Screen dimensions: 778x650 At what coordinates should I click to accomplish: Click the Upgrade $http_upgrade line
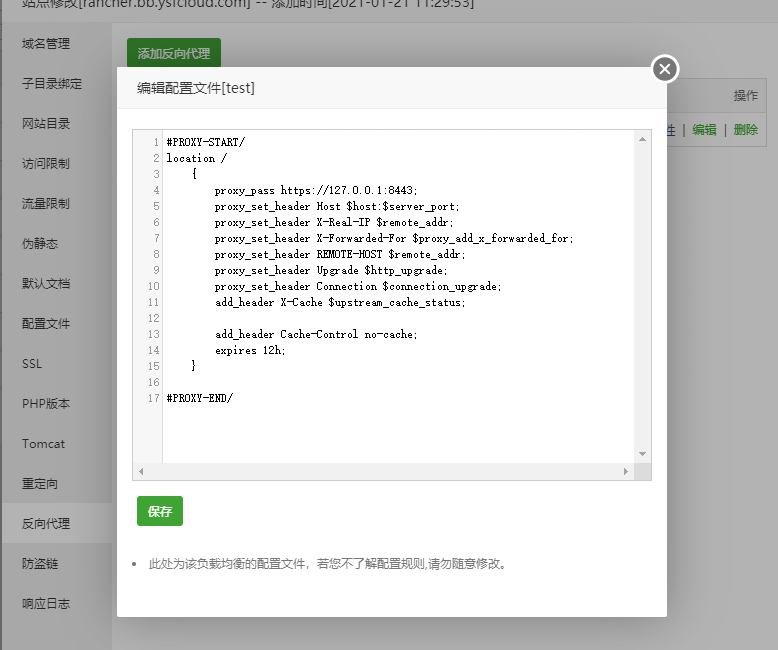click(x=331, y=270)
